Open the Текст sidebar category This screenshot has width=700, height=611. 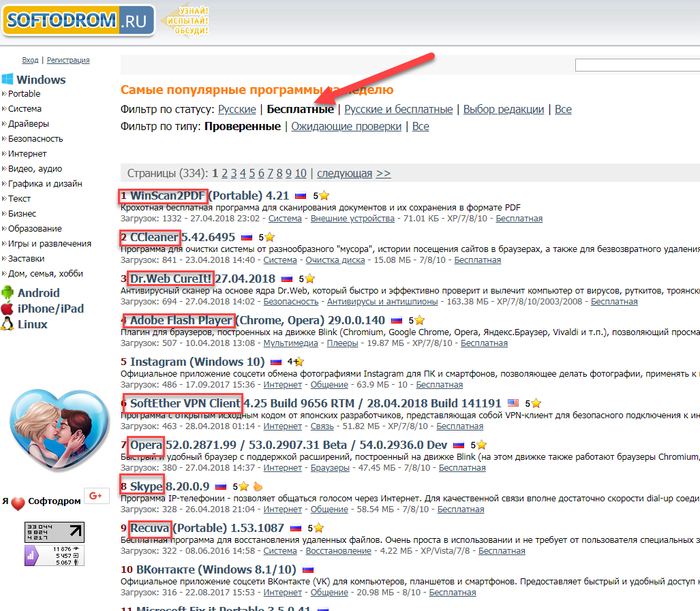(x=19, y=199)
